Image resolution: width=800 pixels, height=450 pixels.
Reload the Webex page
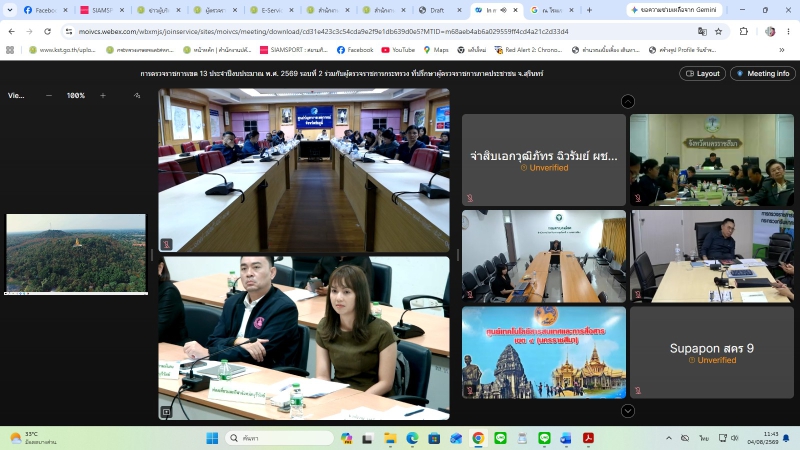tap(47, 32)
